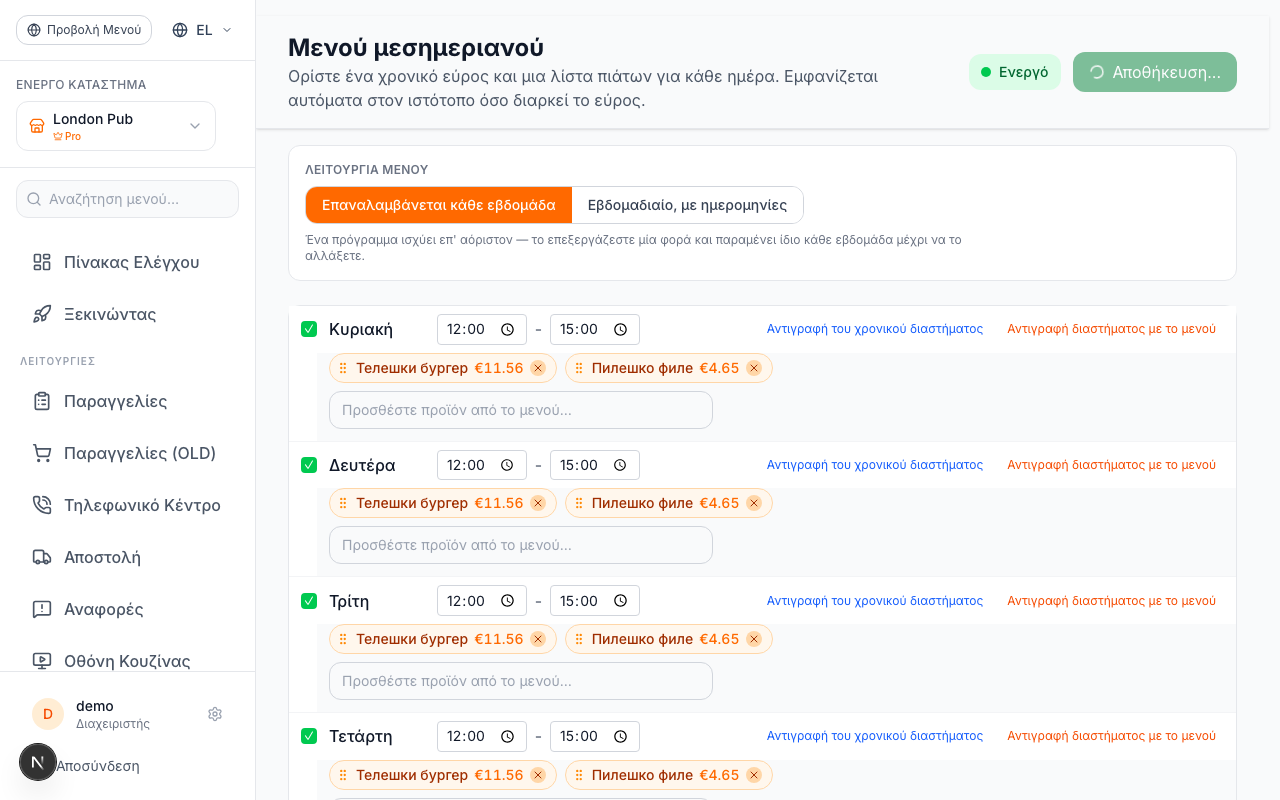This screenshot has height=800, width=1280.
Task: Open Τηλεφωνικό Κέντρο menu item
Action: coord(128,505)
